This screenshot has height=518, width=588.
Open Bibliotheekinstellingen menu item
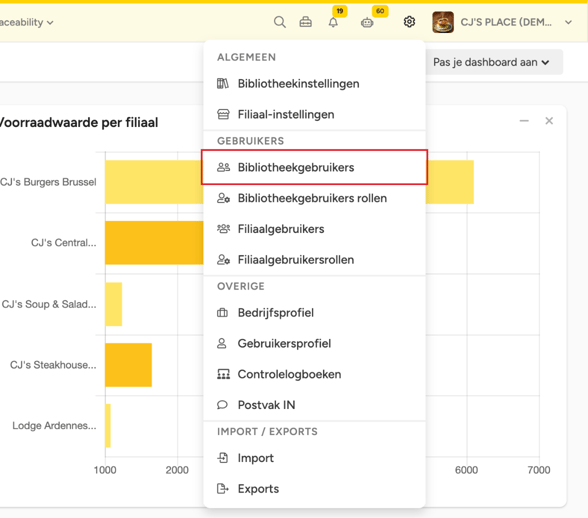314,84
